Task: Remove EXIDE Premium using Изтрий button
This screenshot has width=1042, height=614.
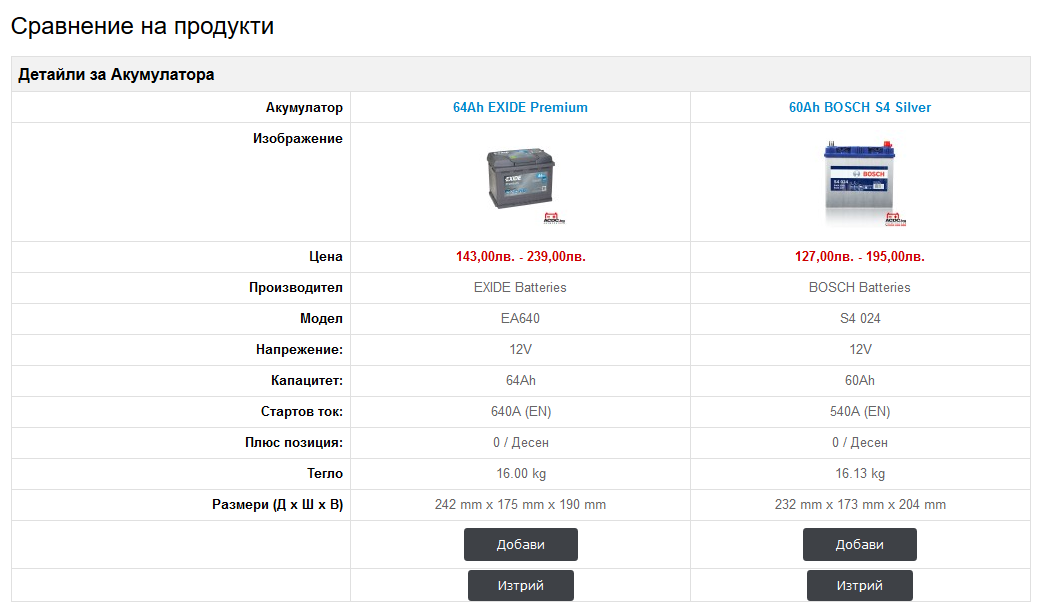Action: (x=521, y=585)
